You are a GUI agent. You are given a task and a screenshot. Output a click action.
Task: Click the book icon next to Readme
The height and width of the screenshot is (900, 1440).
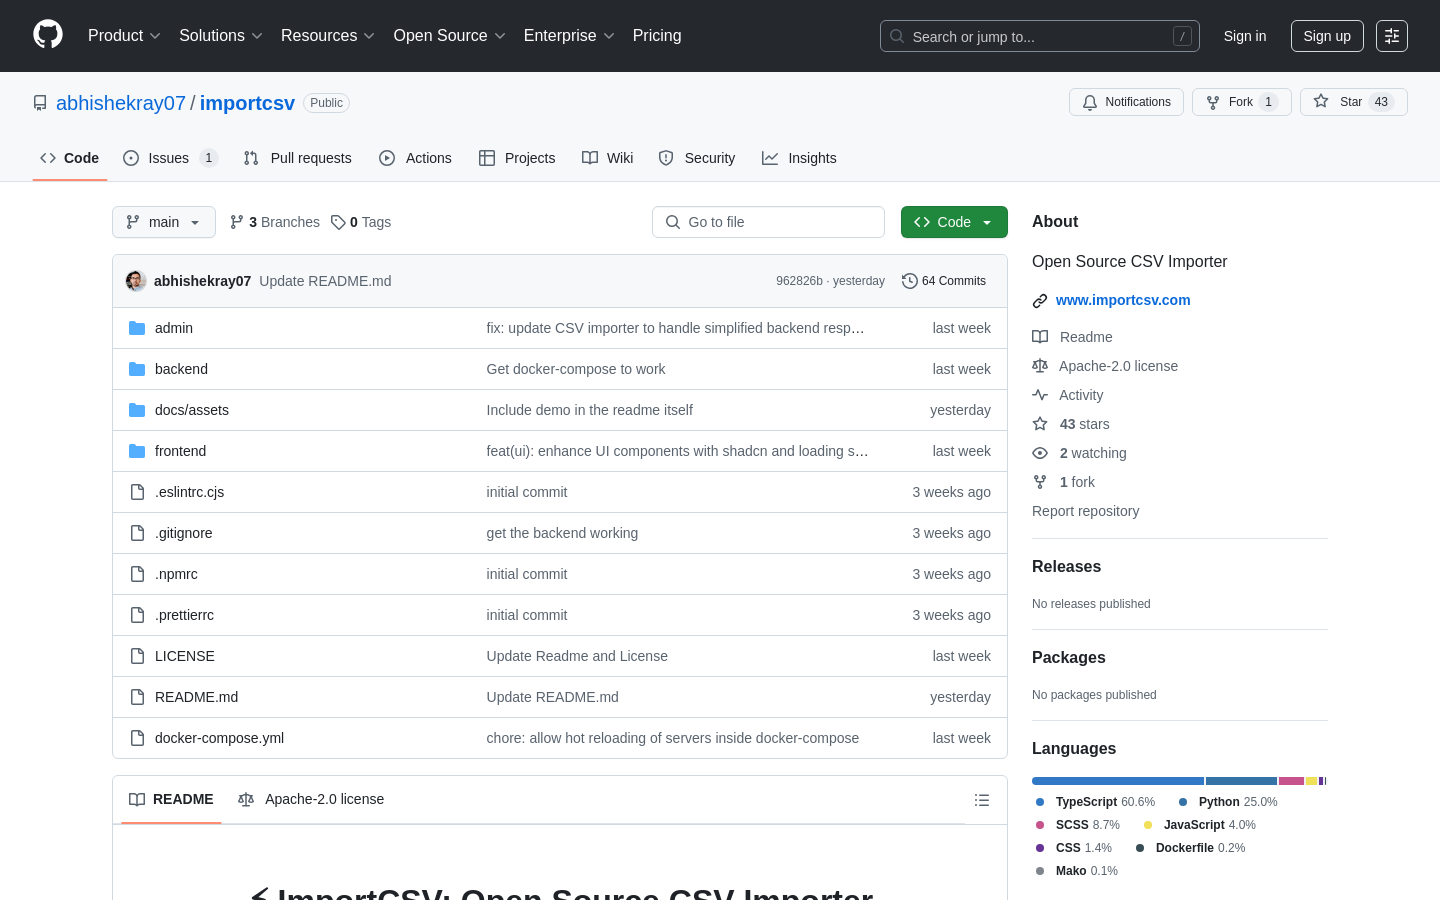(1040, 337)
